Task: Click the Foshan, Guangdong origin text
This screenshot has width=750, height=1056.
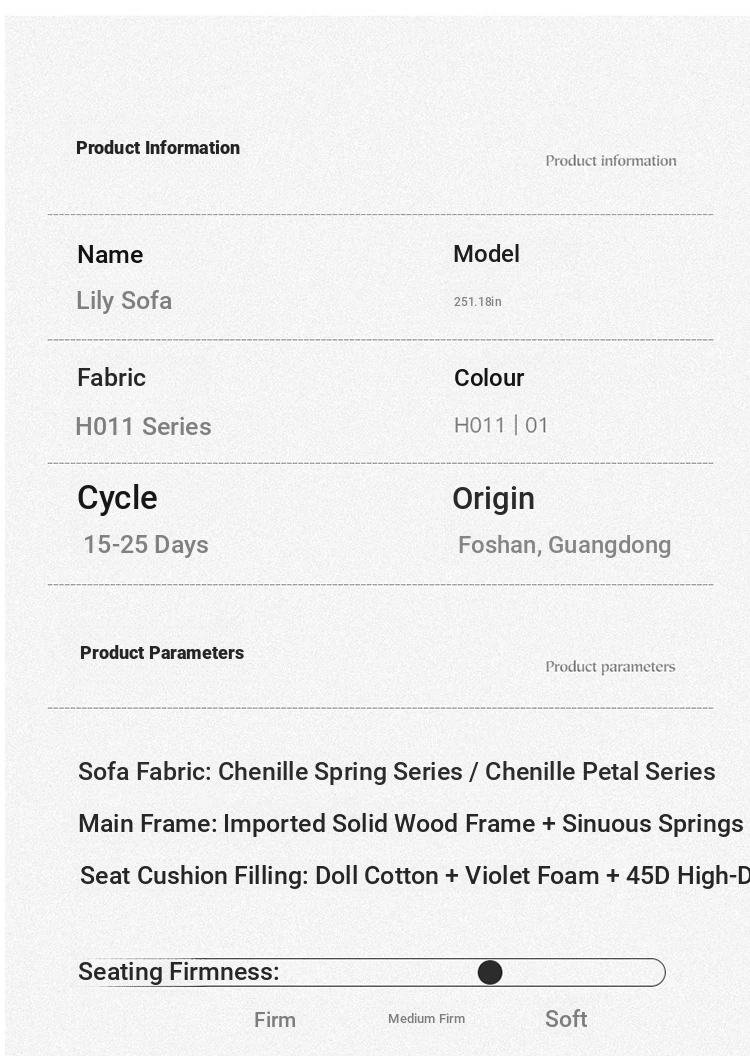Action: coord(564,545)
